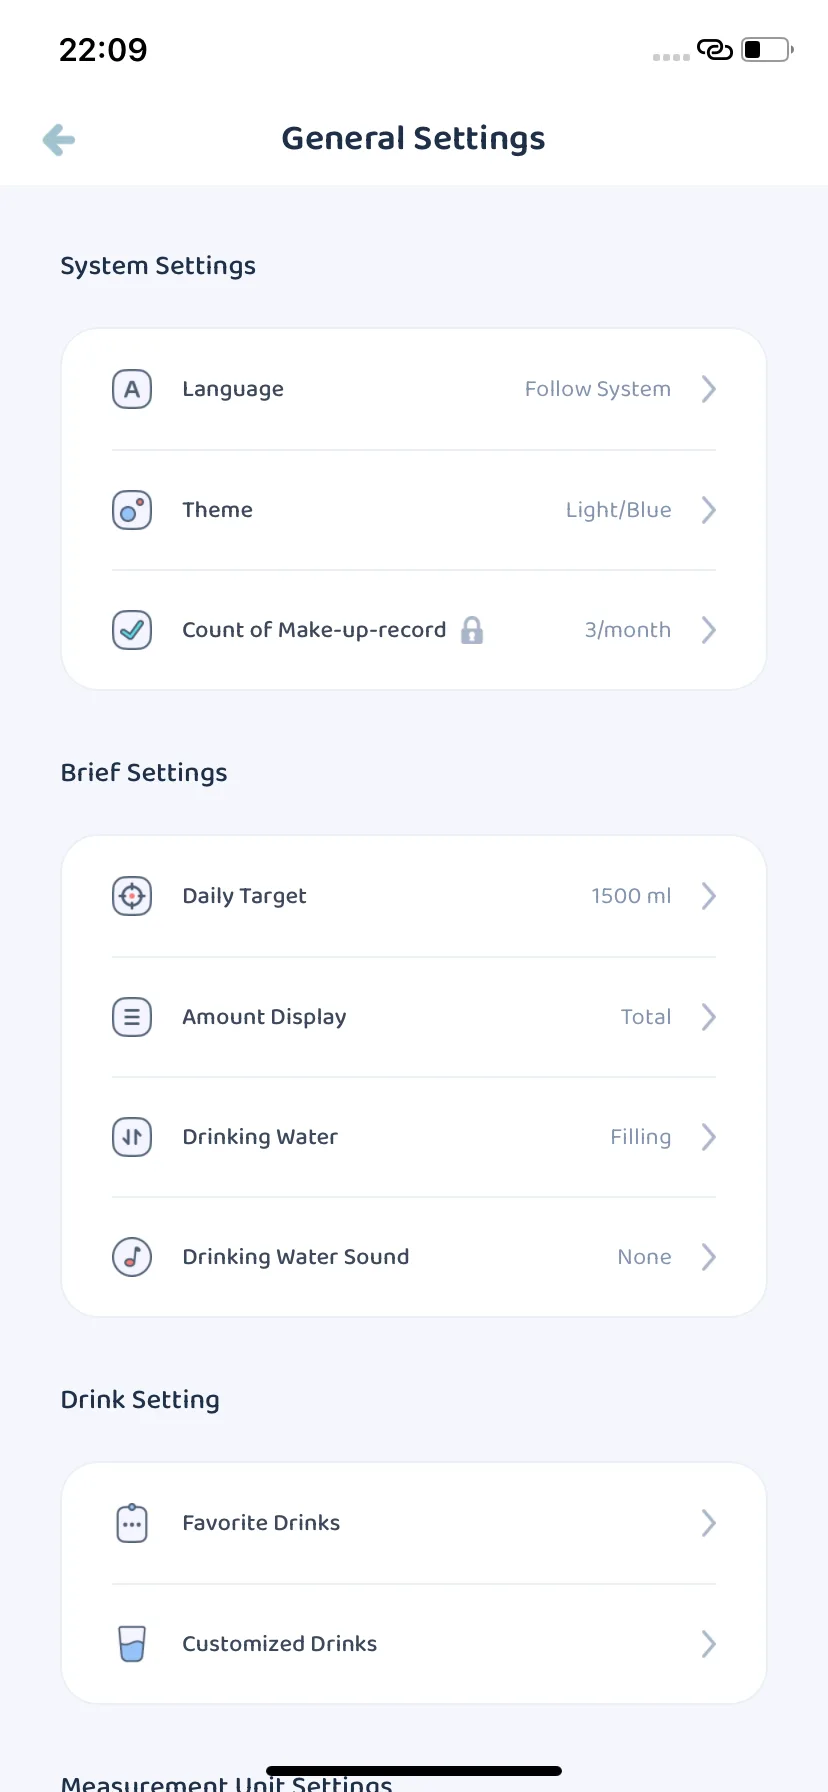Tap the Make-up-record checkmark icon
The height and width of the screenshot is (1792, 828).
[x=132, y=630]
